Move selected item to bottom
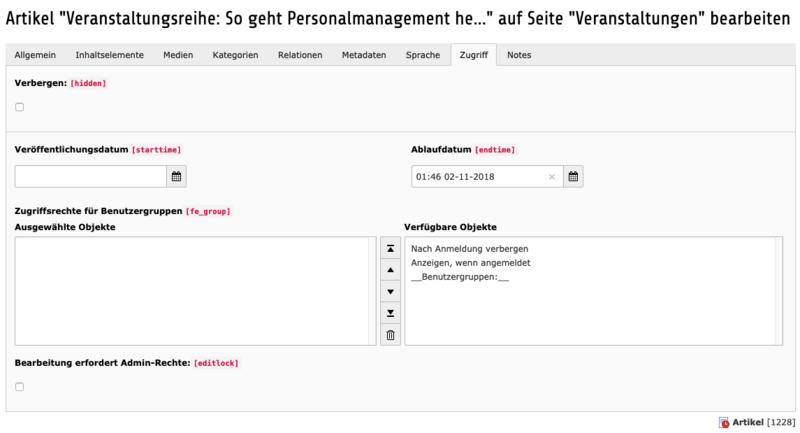Viewport: 800px width, 433px height. coord(390,314)
